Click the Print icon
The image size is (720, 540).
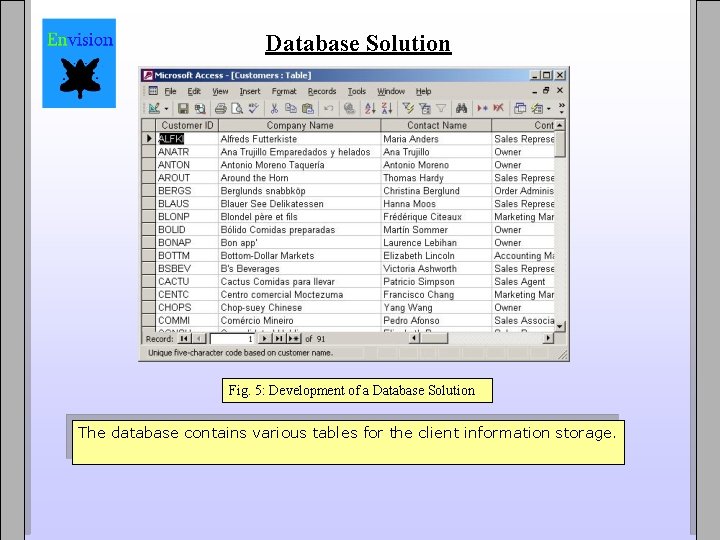tap(221, 109)
